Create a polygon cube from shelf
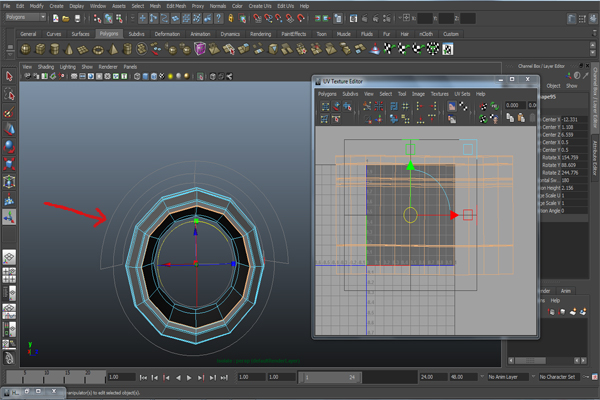 pos(40,49)
